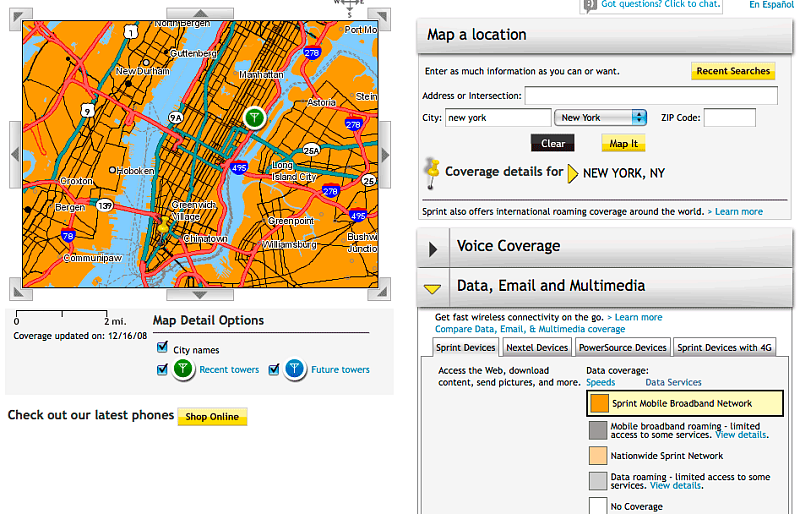Image resolution: width=800 pixels, height=514 pixels.
Task: Click the Greenpoint label on the map
Action: pos(291,221)
